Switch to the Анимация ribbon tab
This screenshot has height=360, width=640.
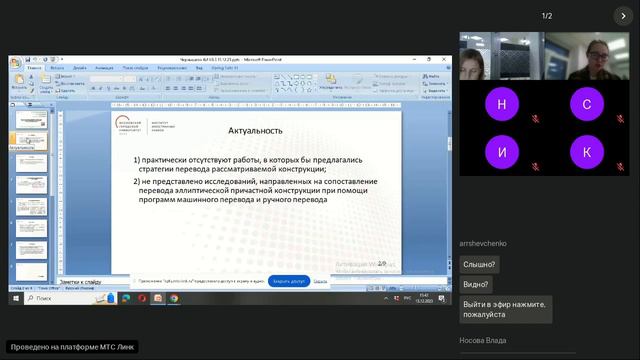[x=104, y=68]
